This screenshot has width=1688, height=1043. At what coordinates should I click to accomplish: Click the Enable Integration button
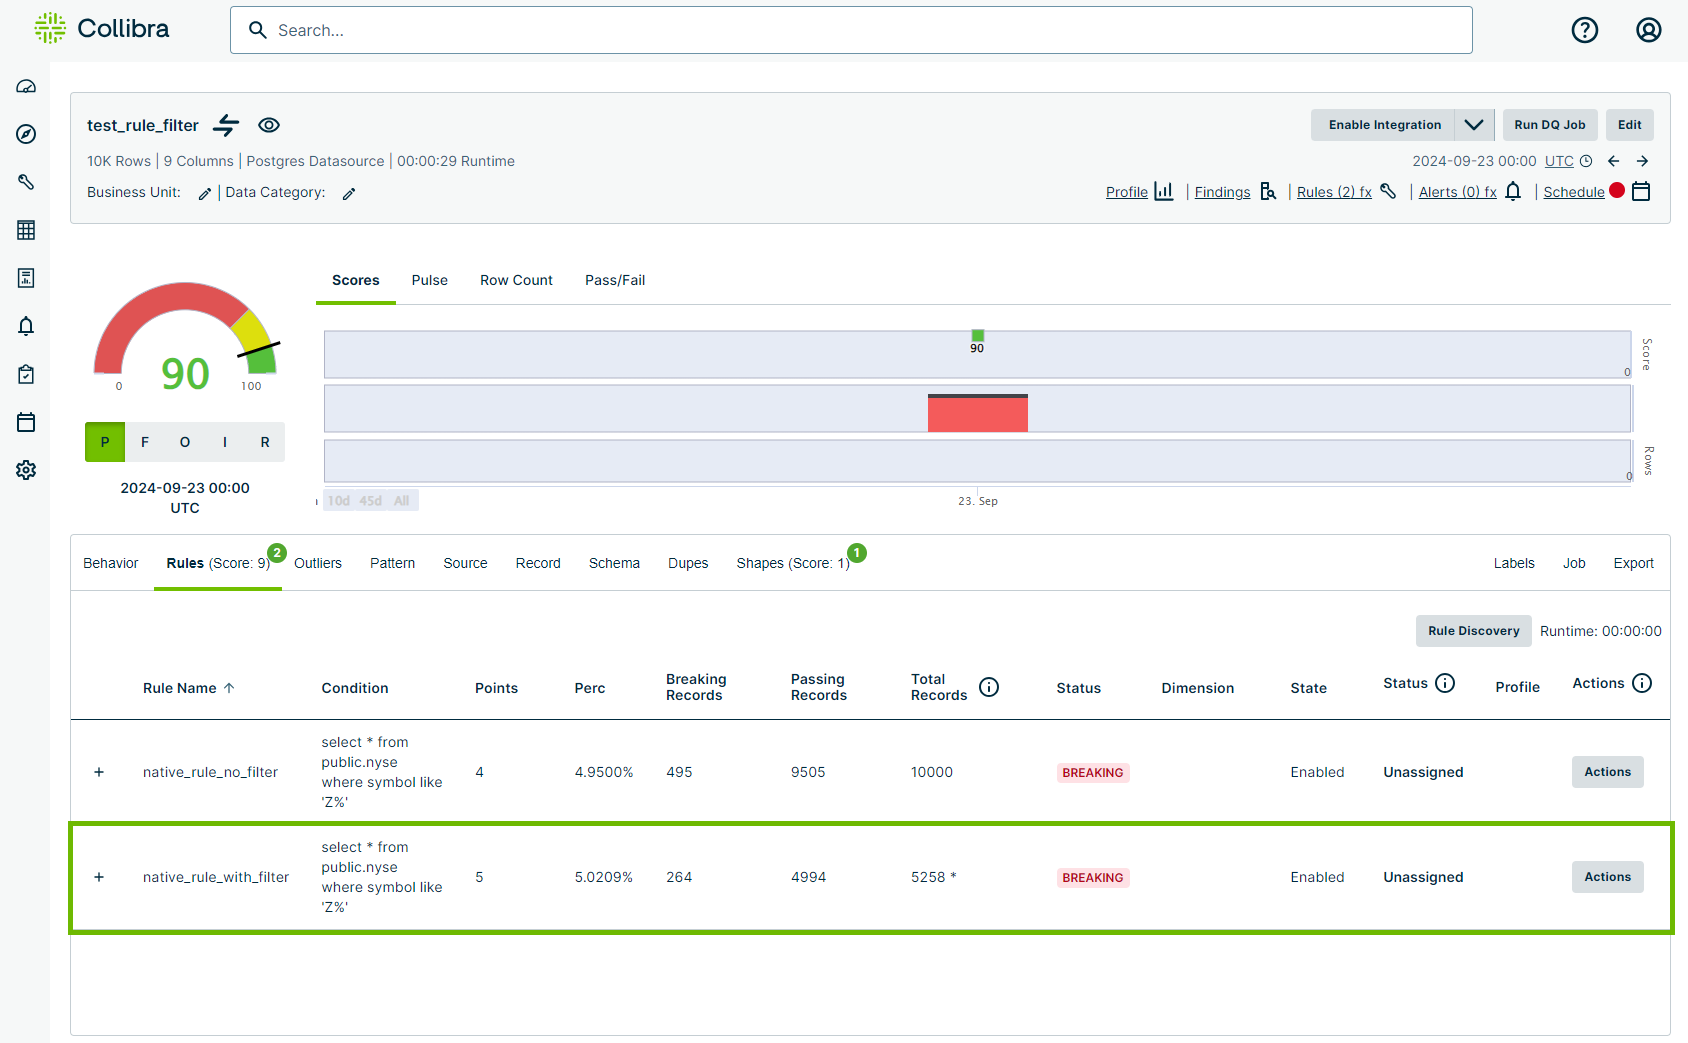click(1385, 125)
